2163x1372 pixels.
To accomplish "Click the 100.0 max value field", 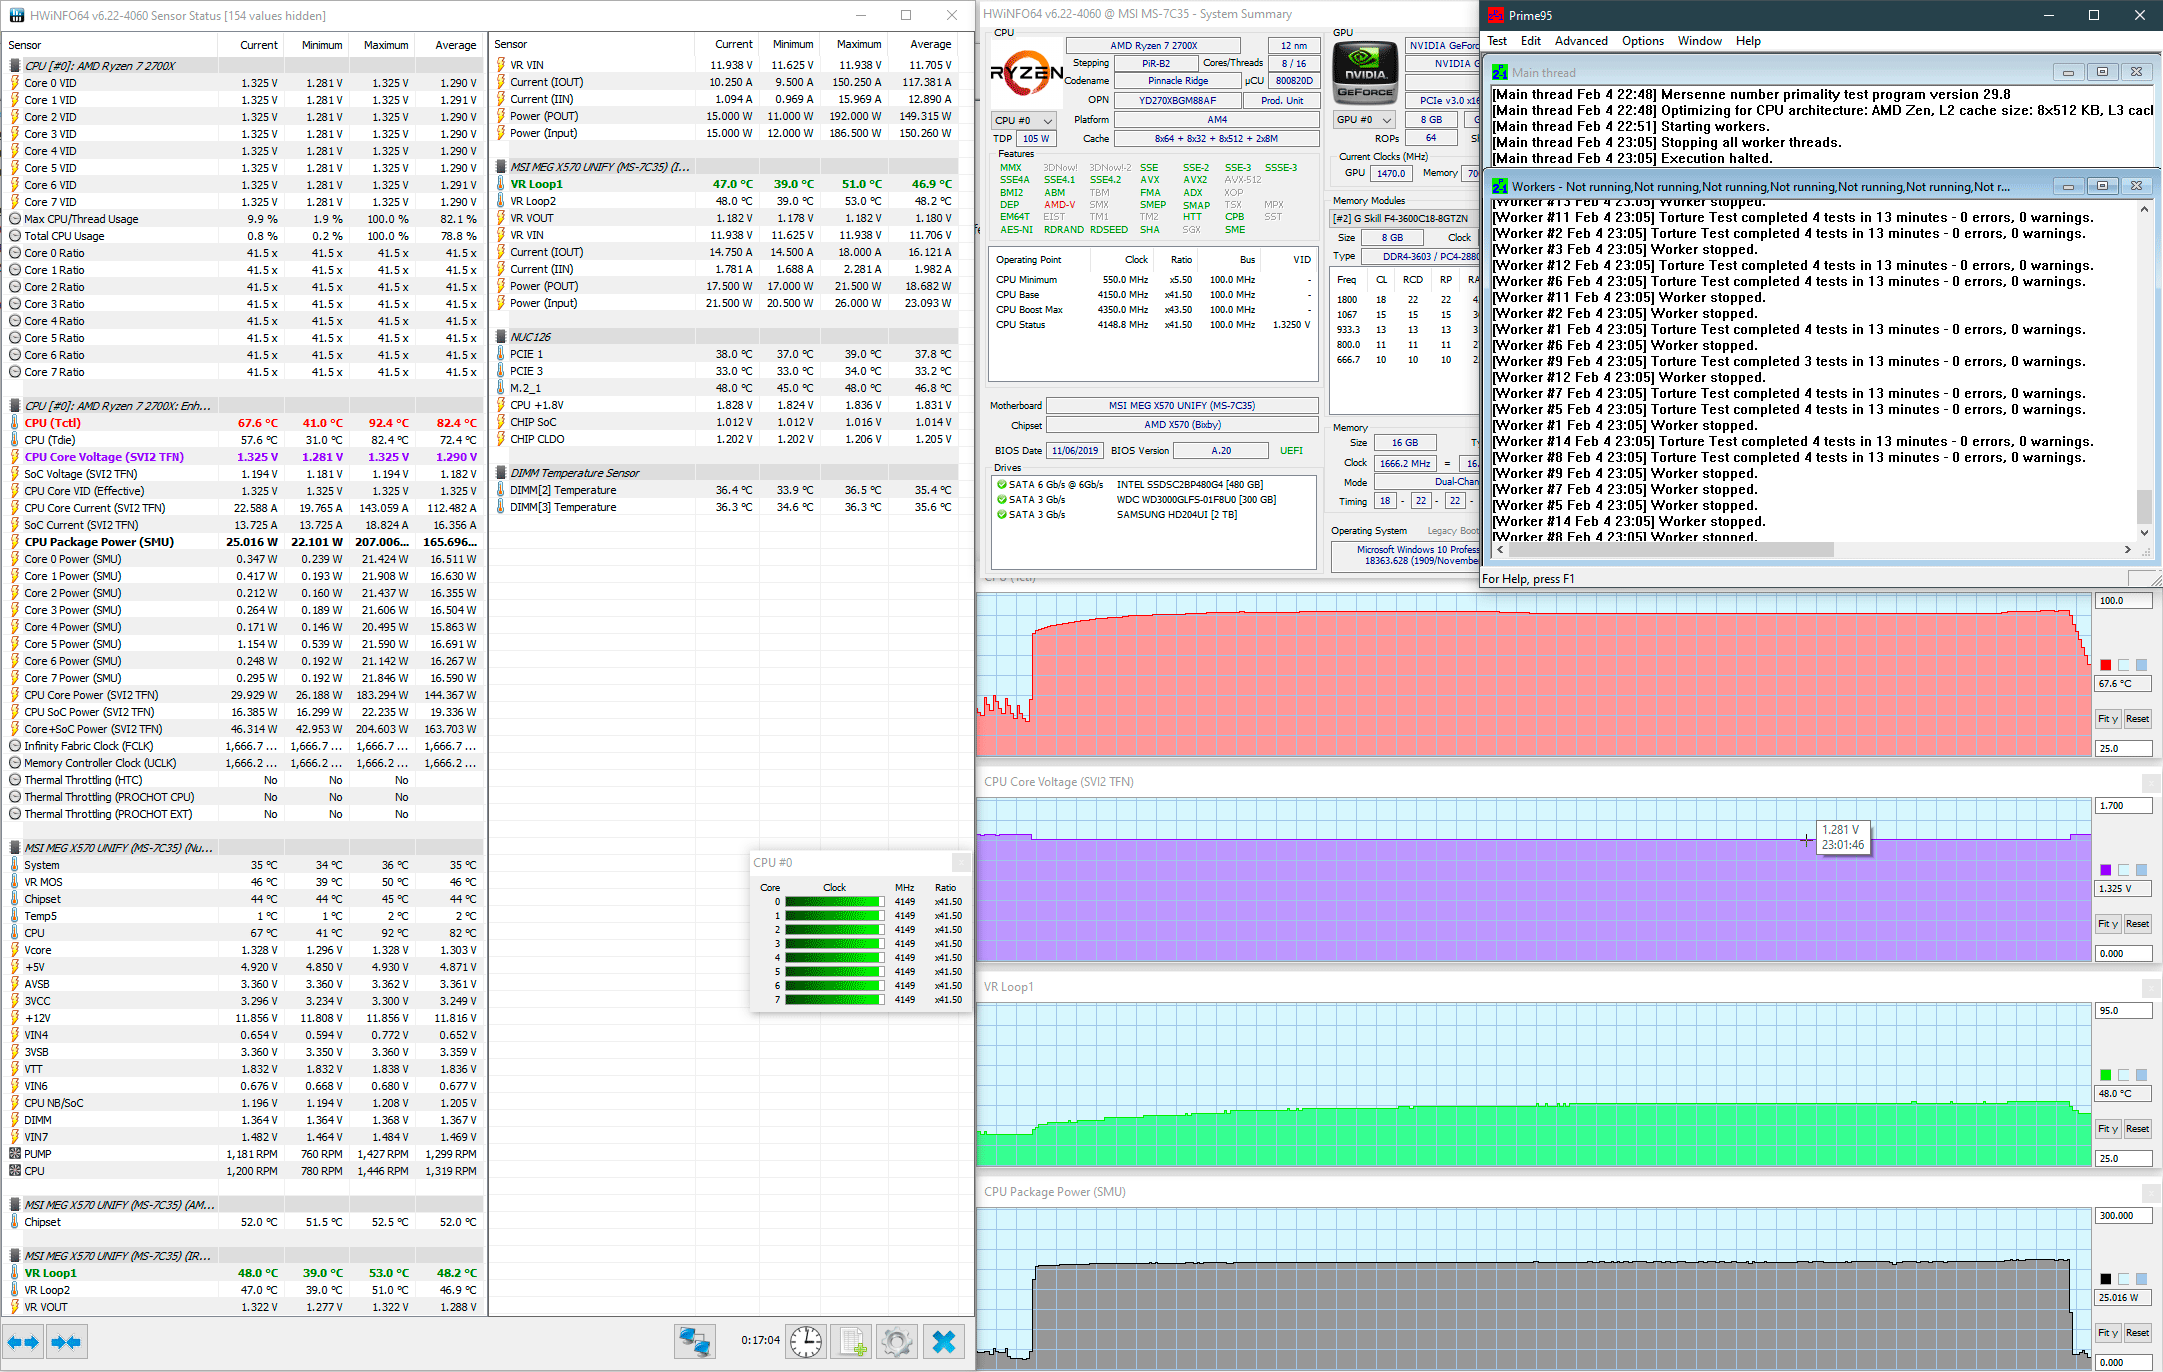I will tap(2122, 601).
